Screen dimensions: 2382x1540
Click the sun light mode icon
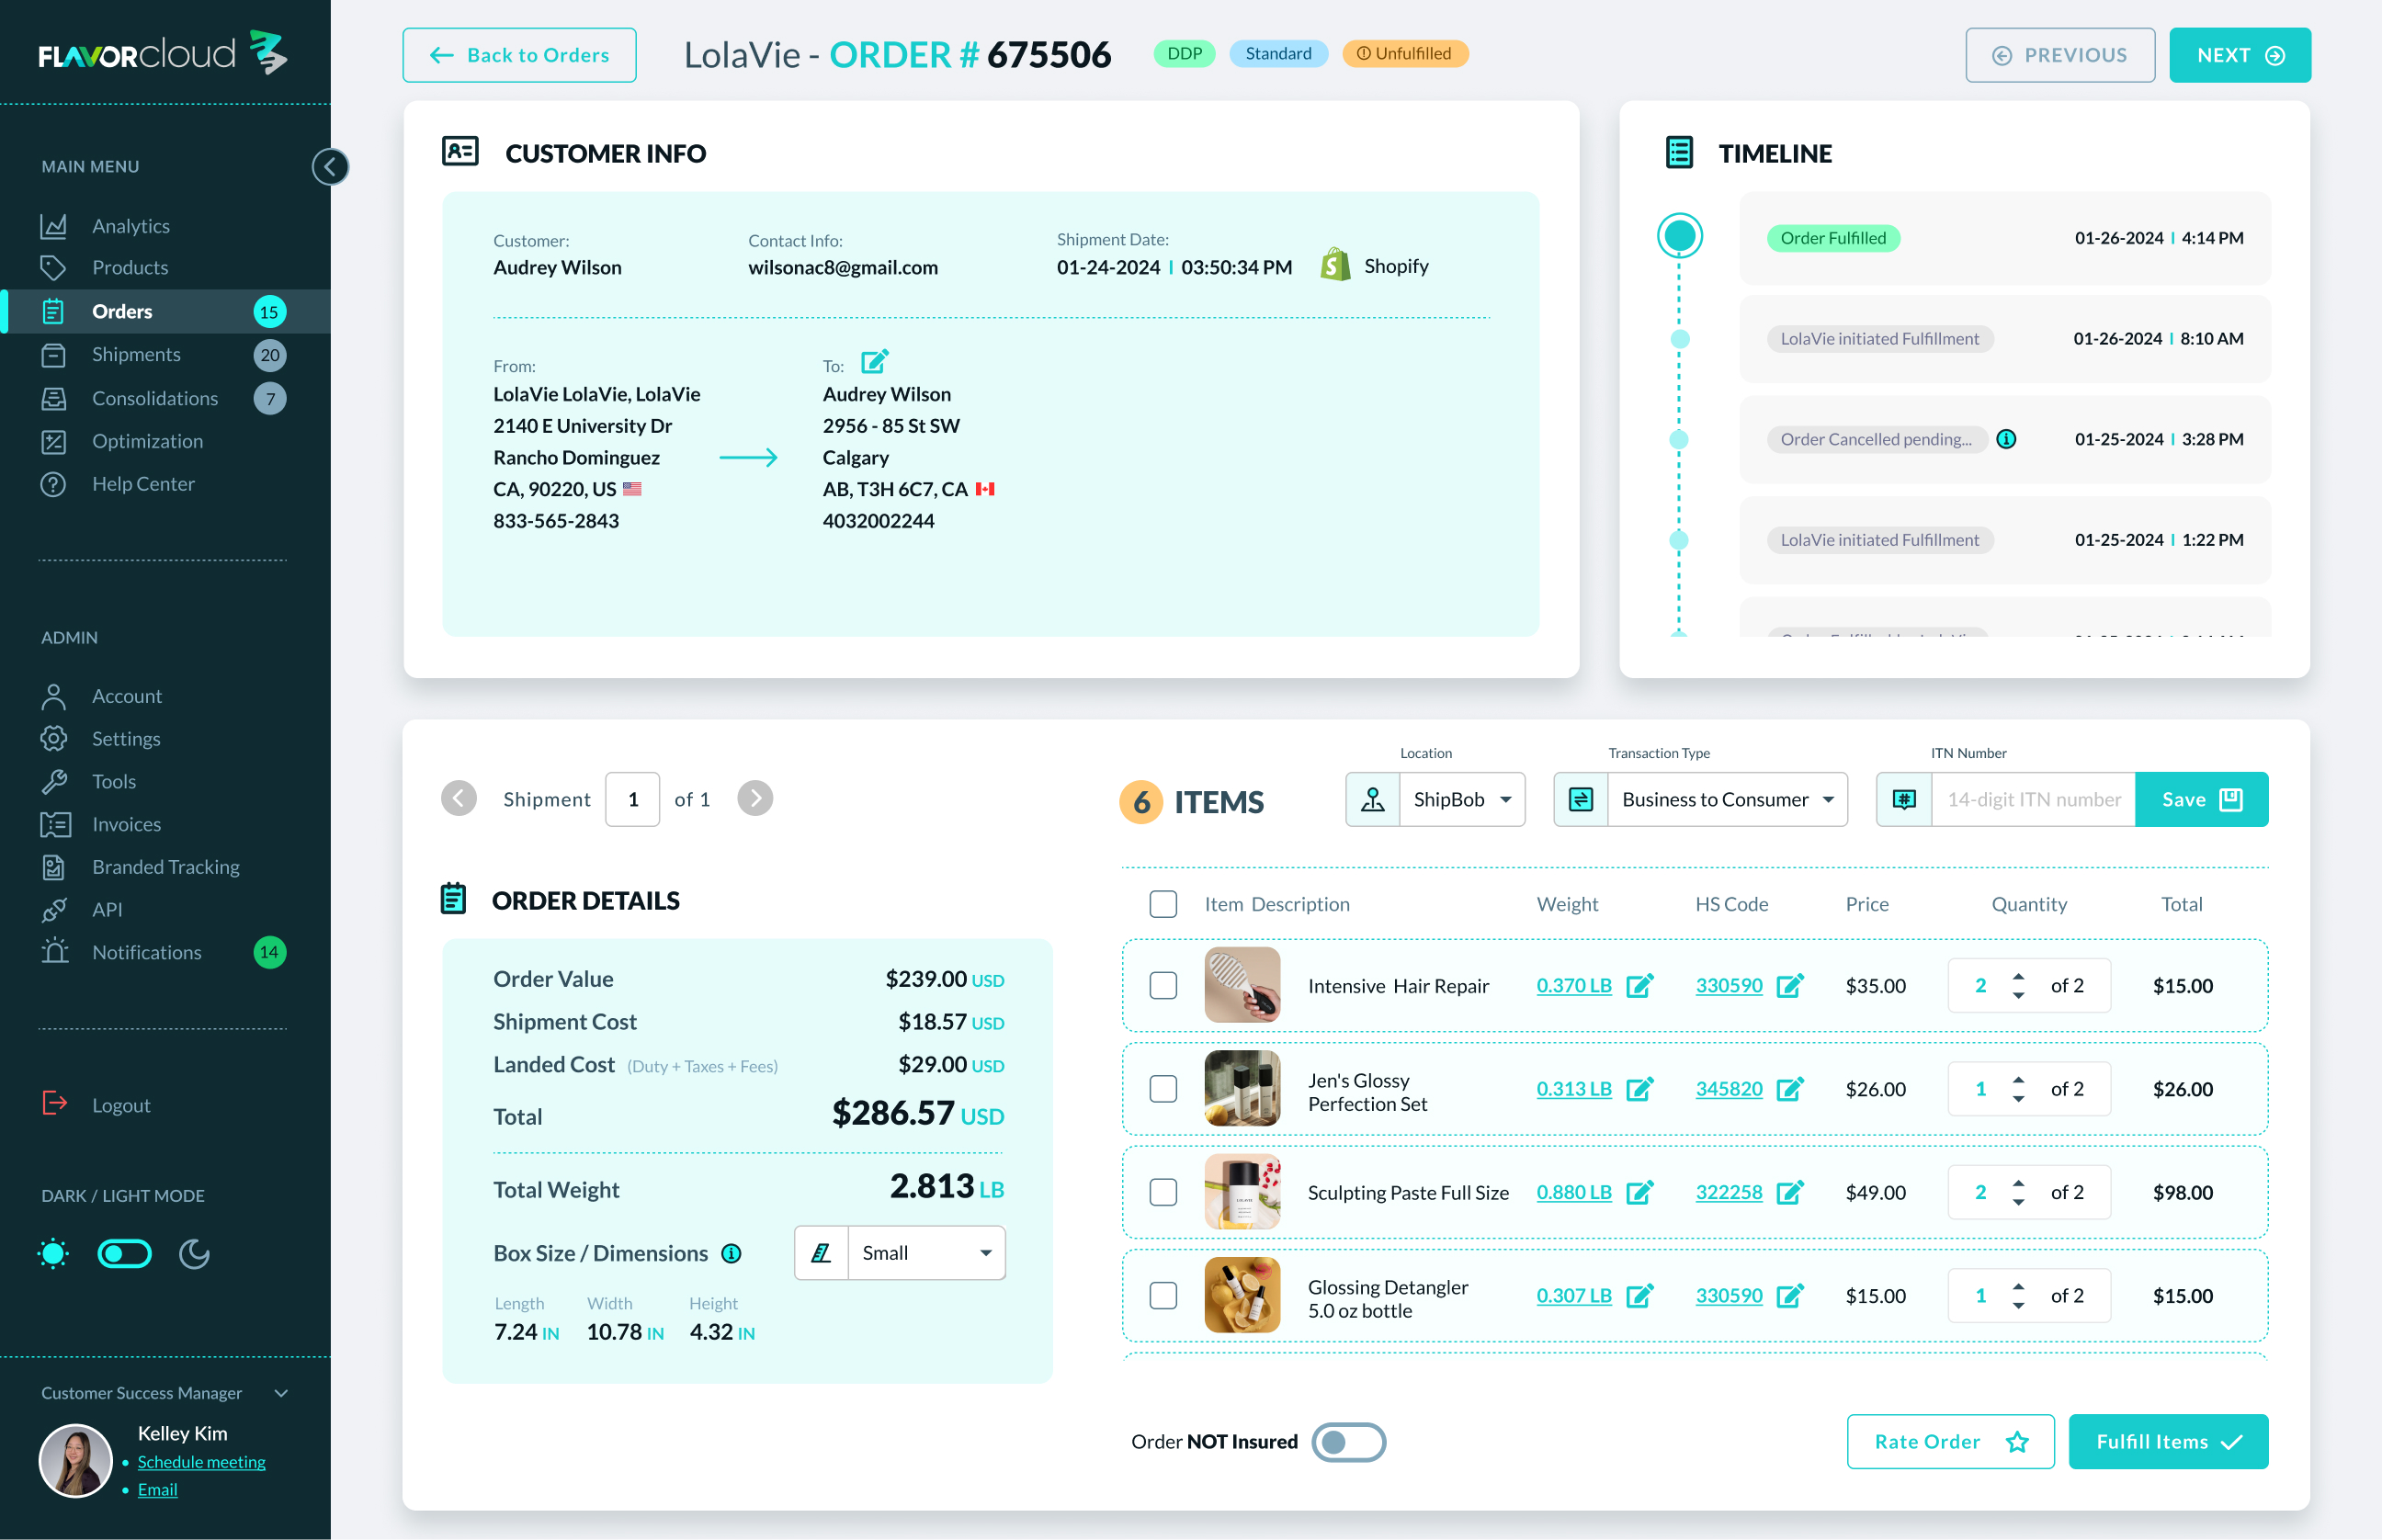pos(53,1253)
